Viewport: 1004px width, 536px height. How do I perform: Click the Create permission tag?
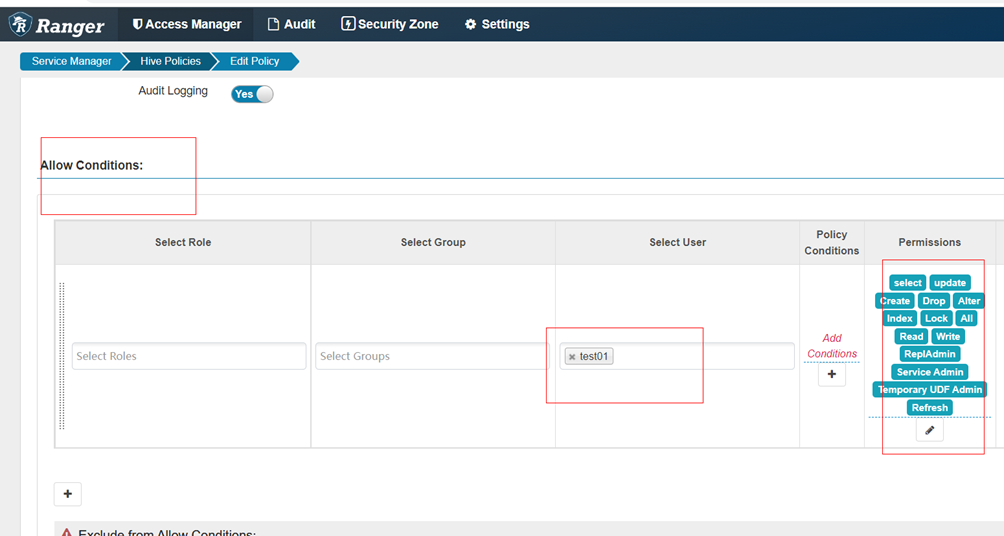pyautogui.click(x=895, y=300)
